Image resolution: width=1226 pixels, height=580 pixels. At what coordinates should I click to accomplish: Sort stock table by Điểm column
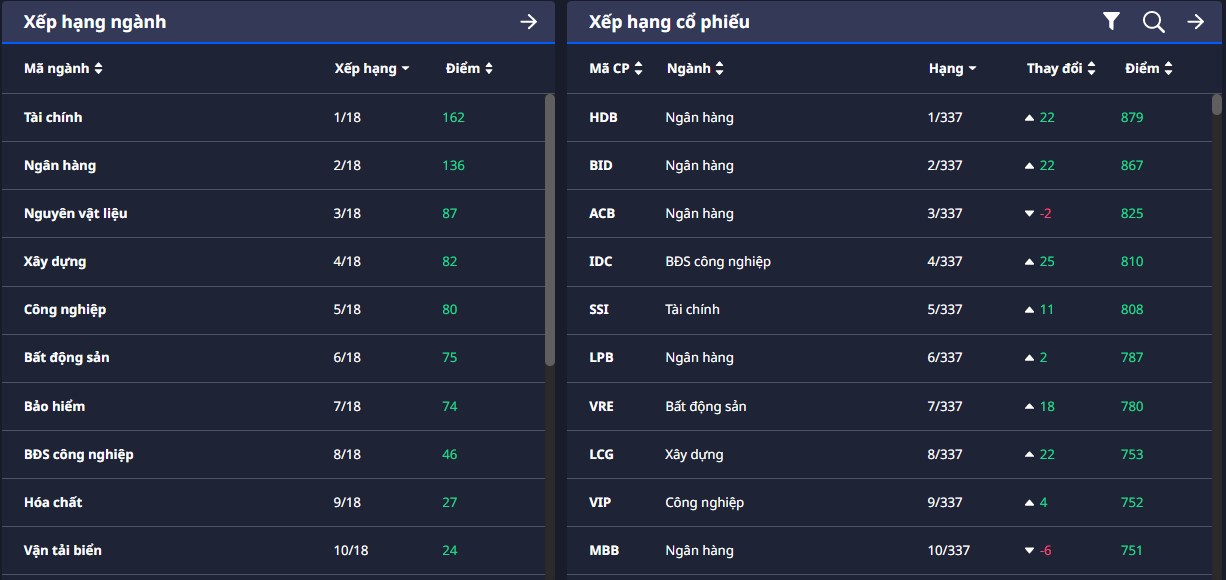(1148, 69)
